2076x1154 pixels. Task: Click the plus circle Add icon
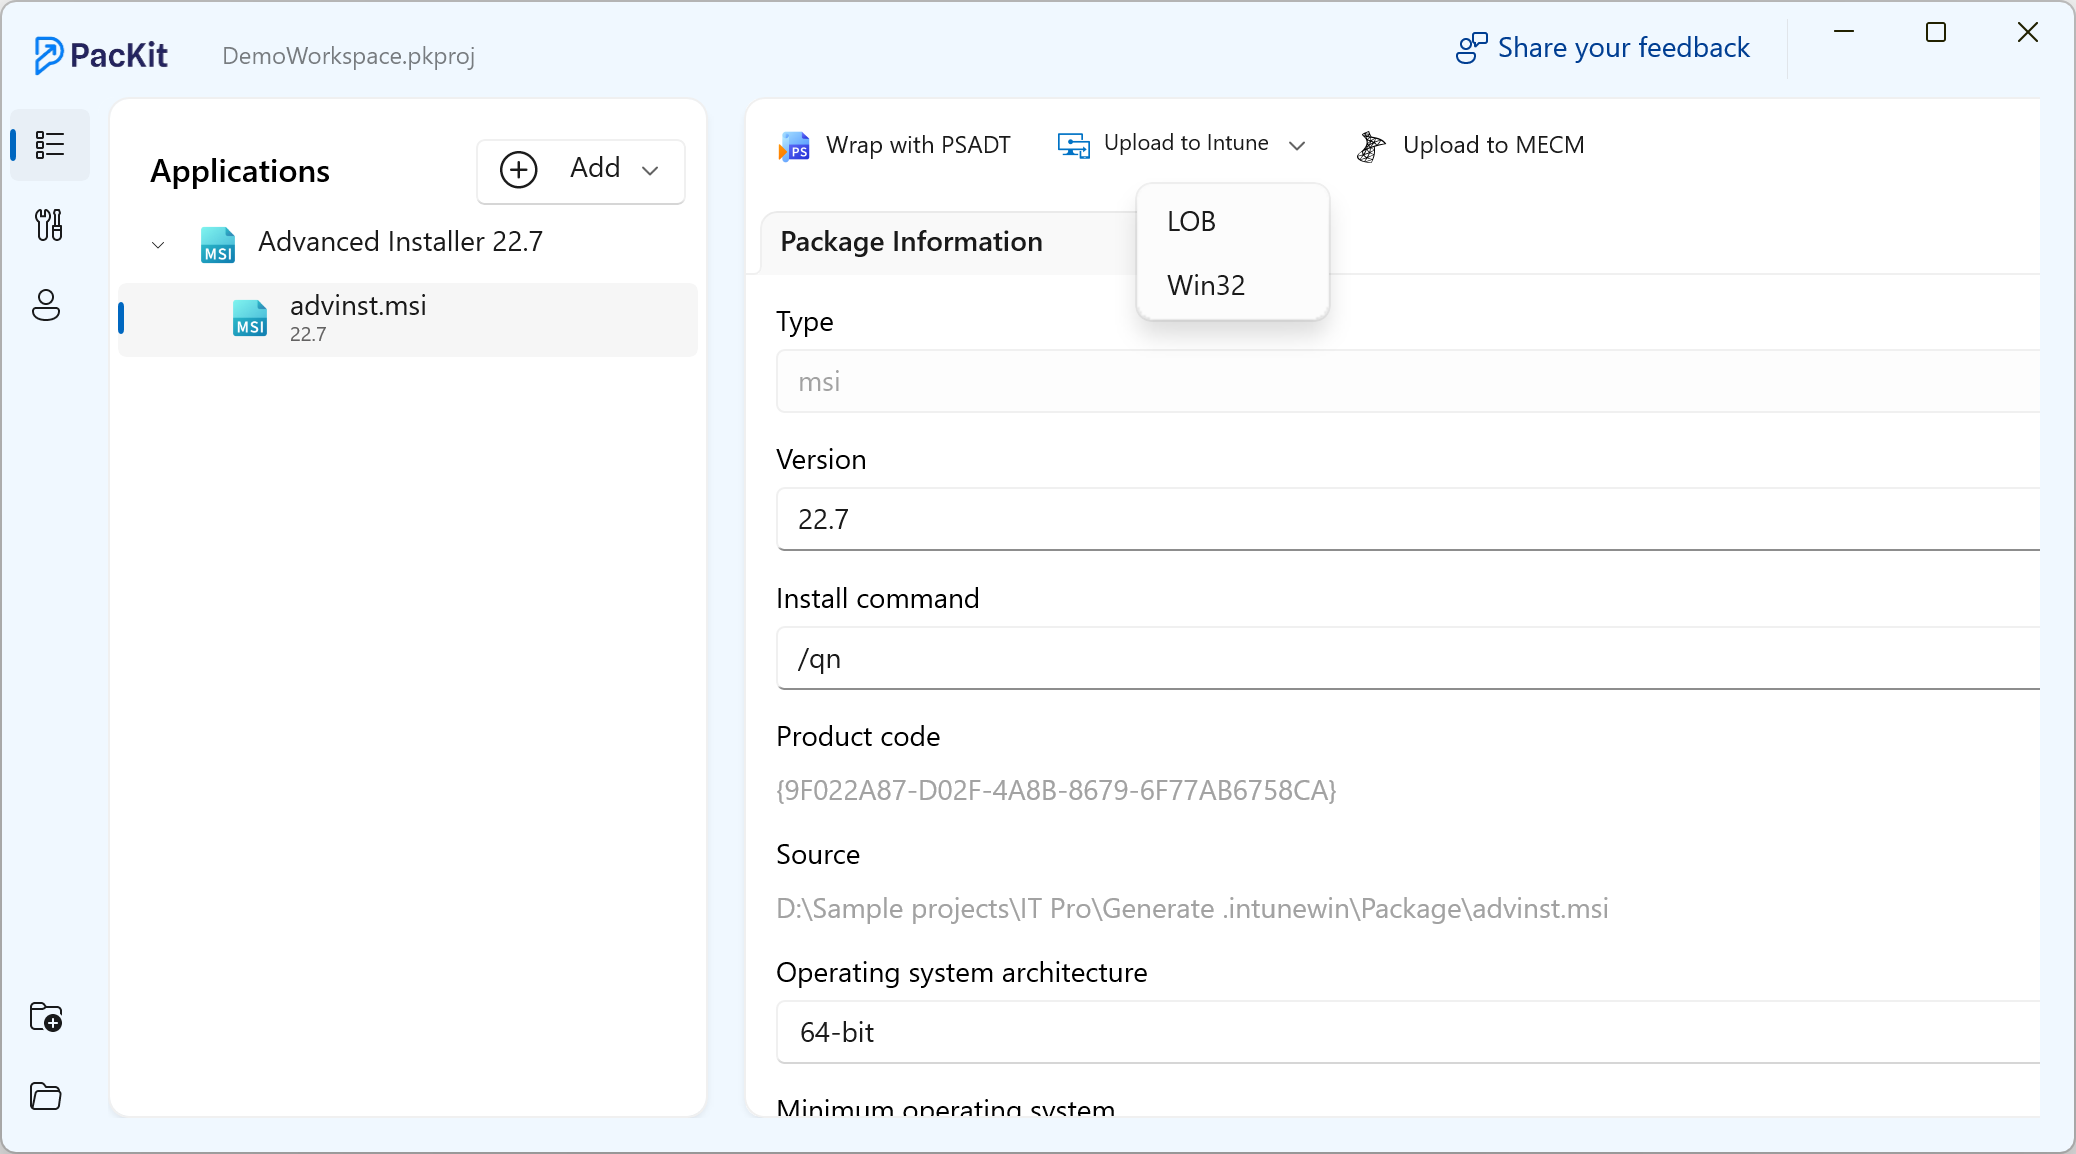click(x=518, y=169)
